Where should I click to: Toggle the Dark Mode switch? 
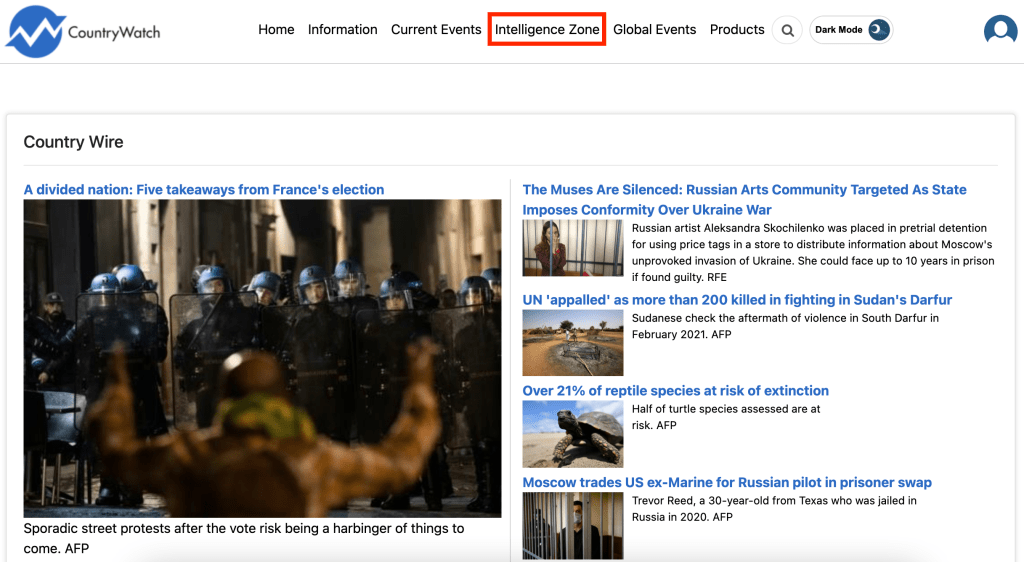pyautogui.click(x=851, y=30)
